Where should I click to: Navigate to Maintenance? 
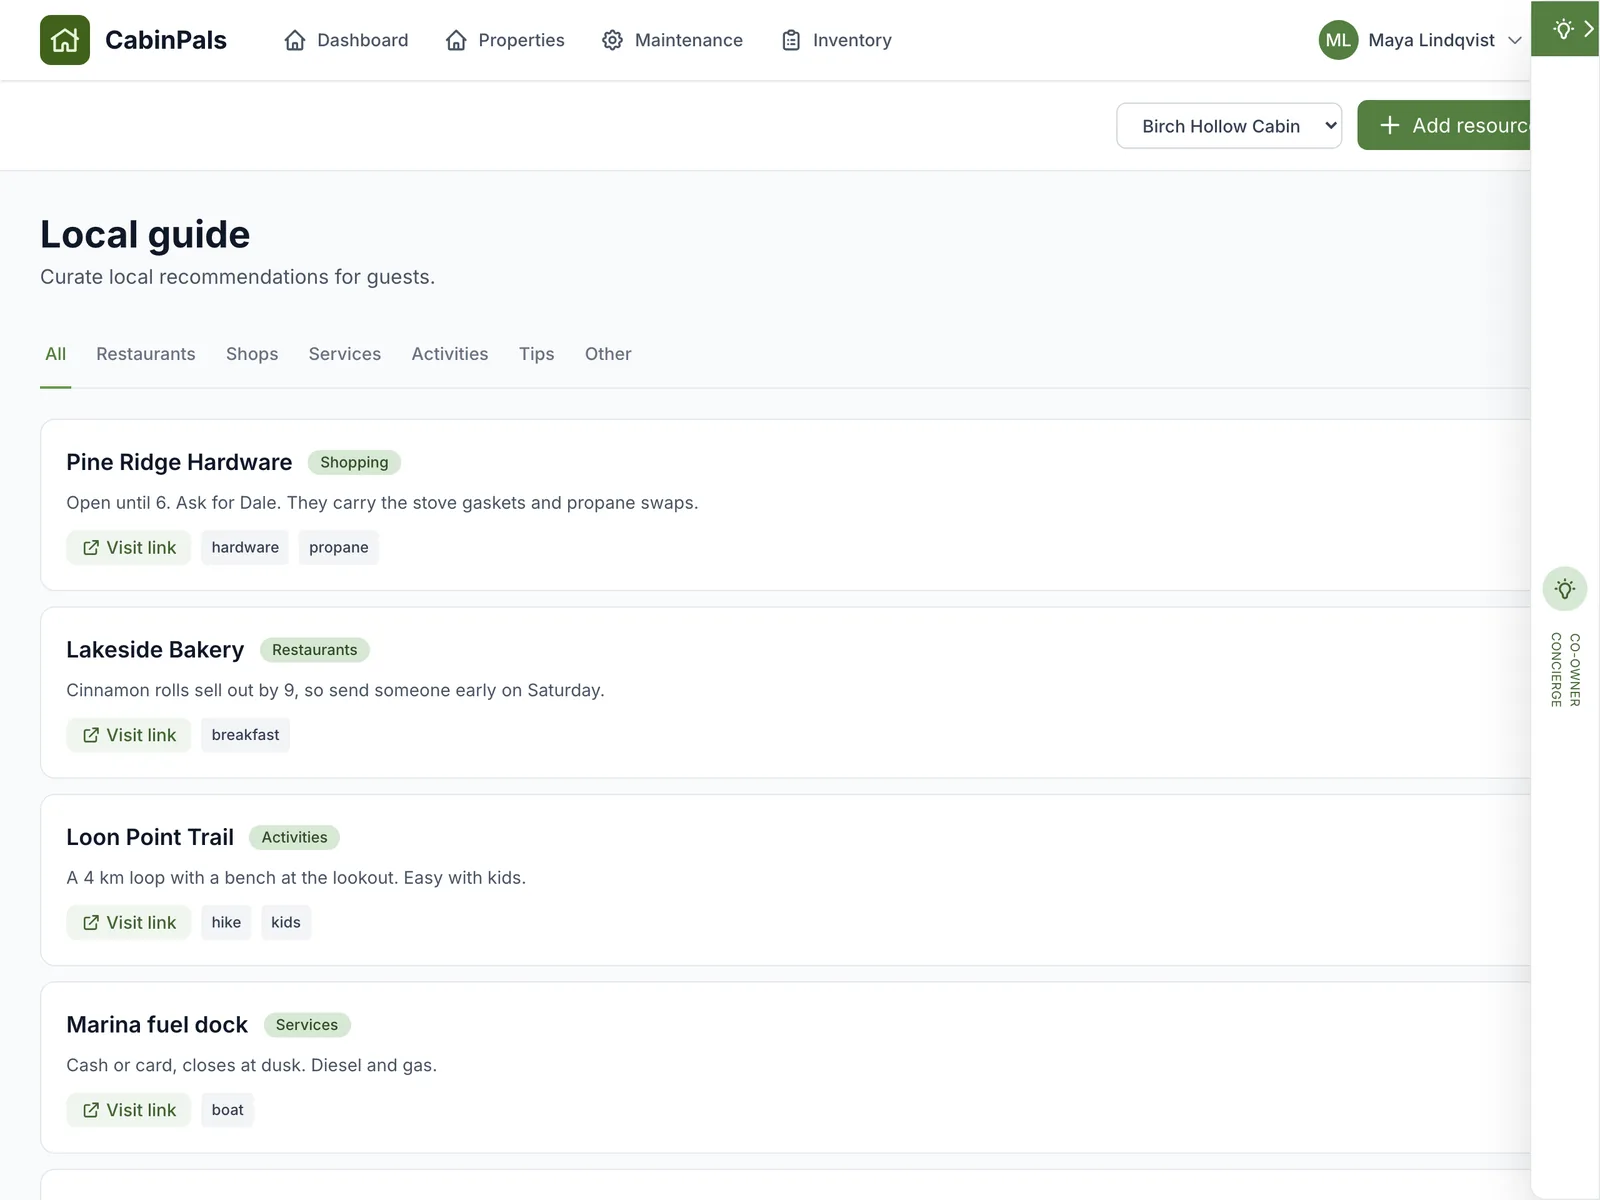[x=672, y=40]
